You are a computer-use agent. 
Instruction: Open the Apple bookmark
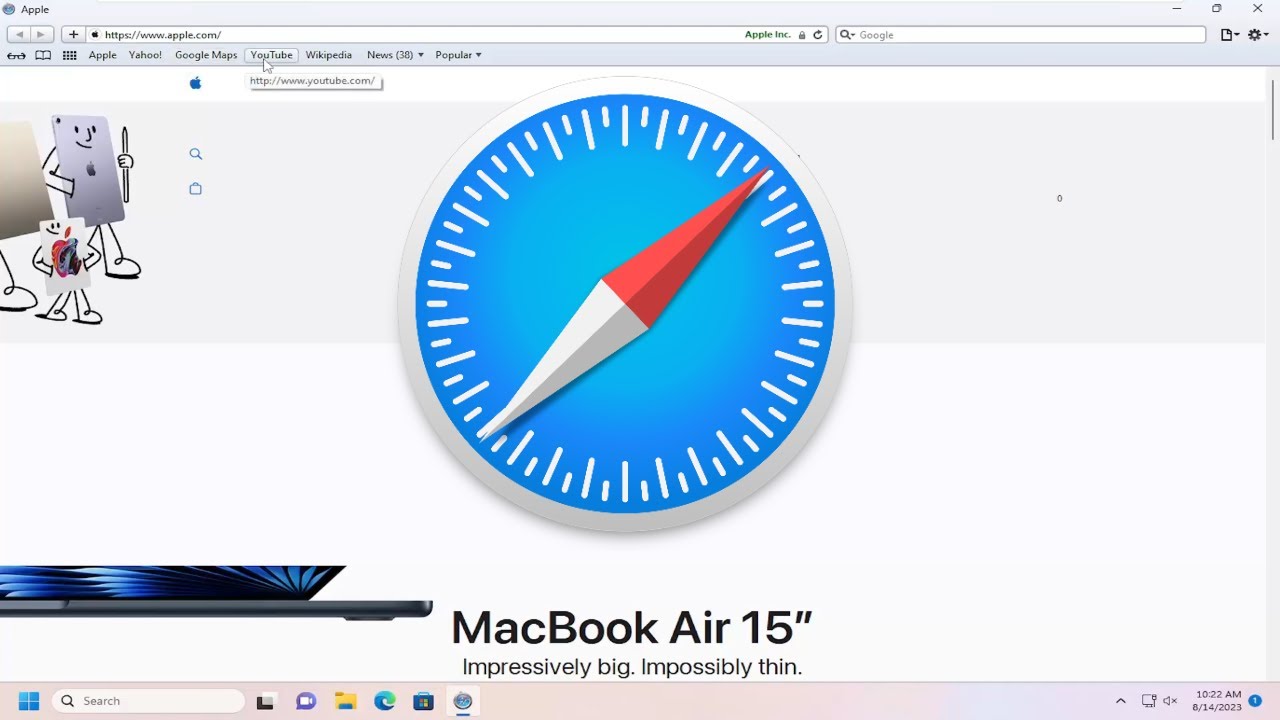102,55
